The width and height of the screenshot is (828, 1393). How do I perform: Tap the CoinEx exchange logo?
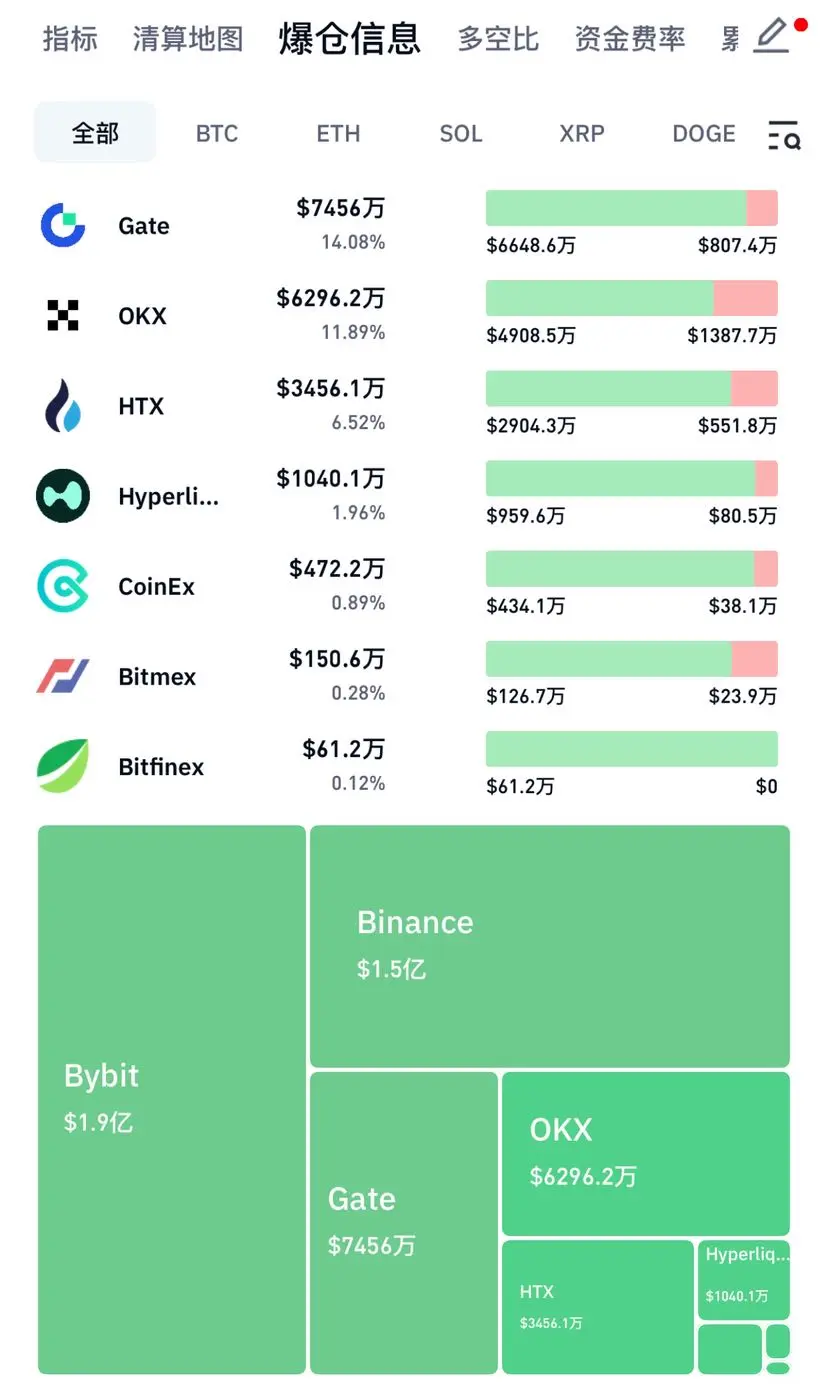(63, 586)
